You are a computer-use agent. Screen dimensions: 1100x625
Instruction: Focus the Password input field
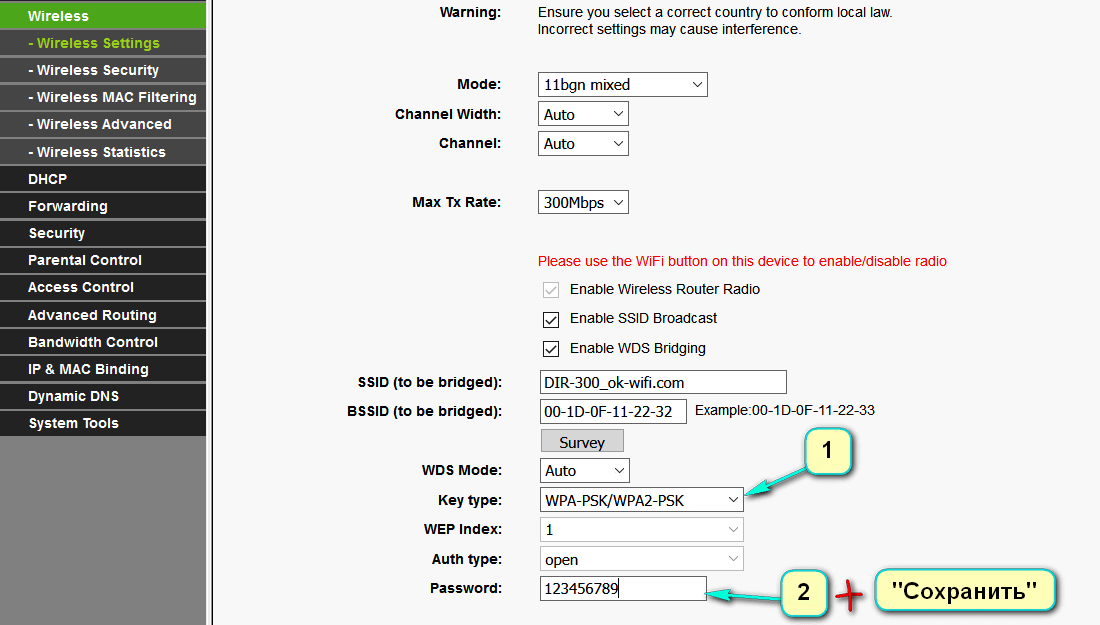pos(623,589)
